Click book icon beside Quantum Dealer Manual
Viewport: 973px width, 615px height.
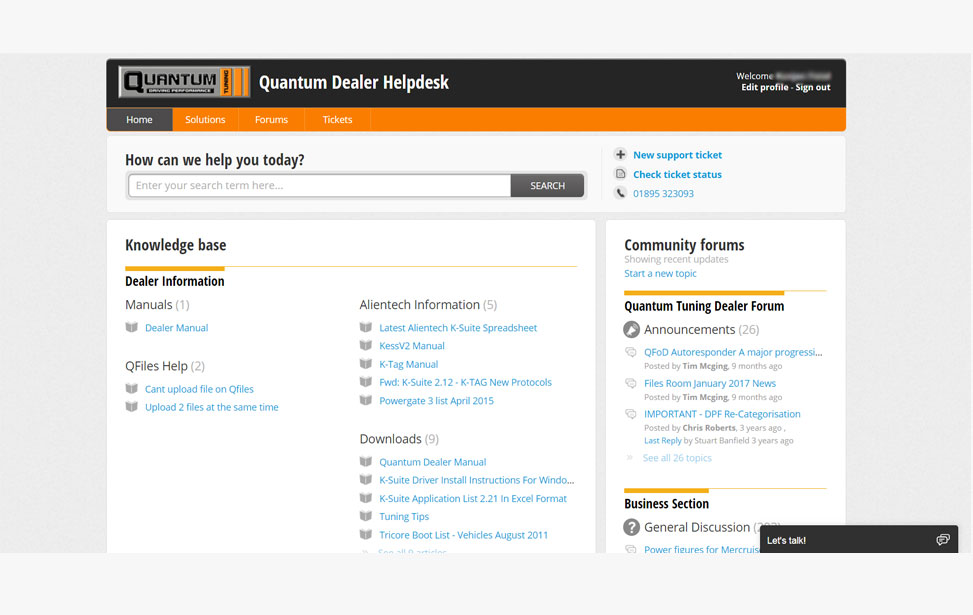365,461
